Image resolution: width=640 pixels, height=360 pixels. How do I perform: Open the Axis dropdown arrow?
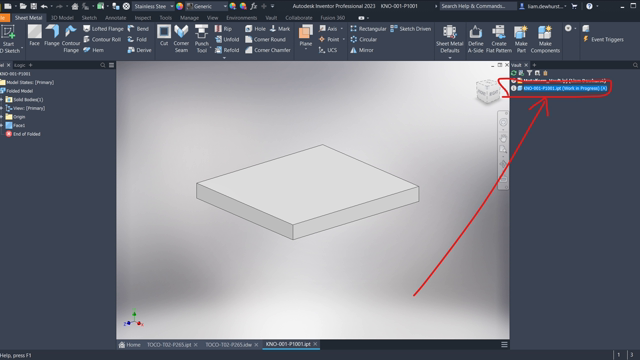342,29
